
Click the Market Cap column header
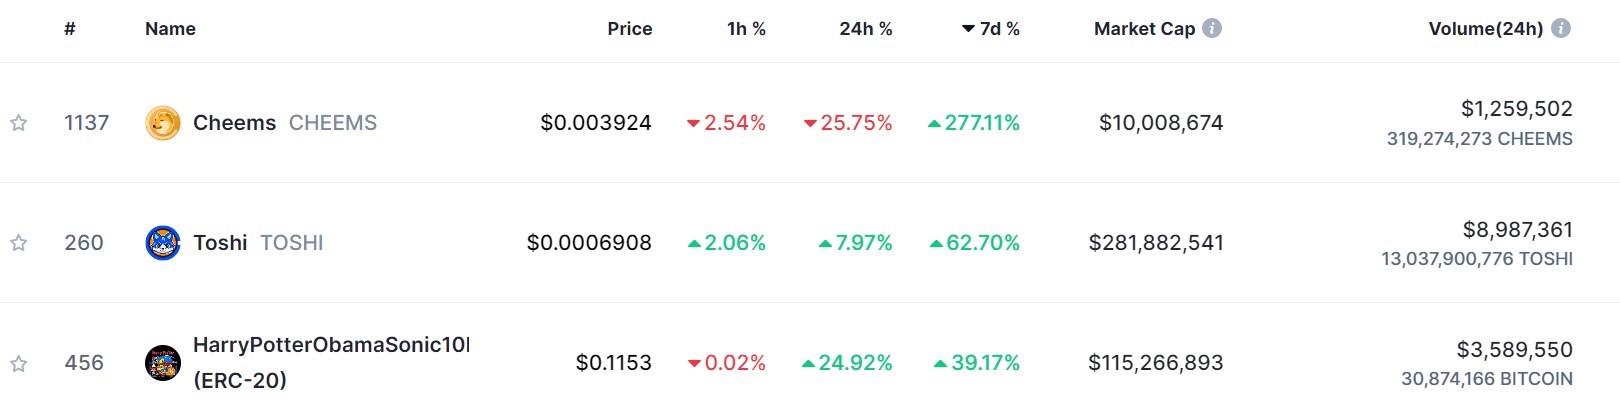coord(1144,29)
